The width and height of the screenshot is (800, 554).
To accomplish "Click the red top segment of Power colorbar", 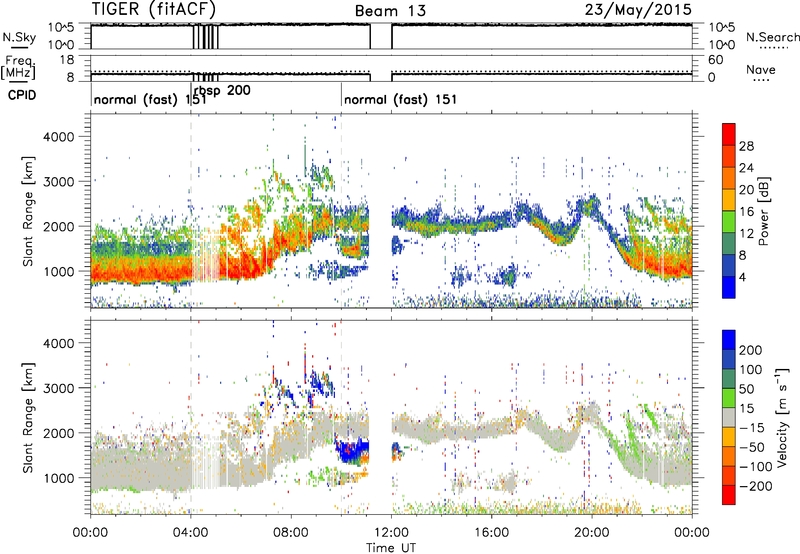I will click(x=729, y=134).
